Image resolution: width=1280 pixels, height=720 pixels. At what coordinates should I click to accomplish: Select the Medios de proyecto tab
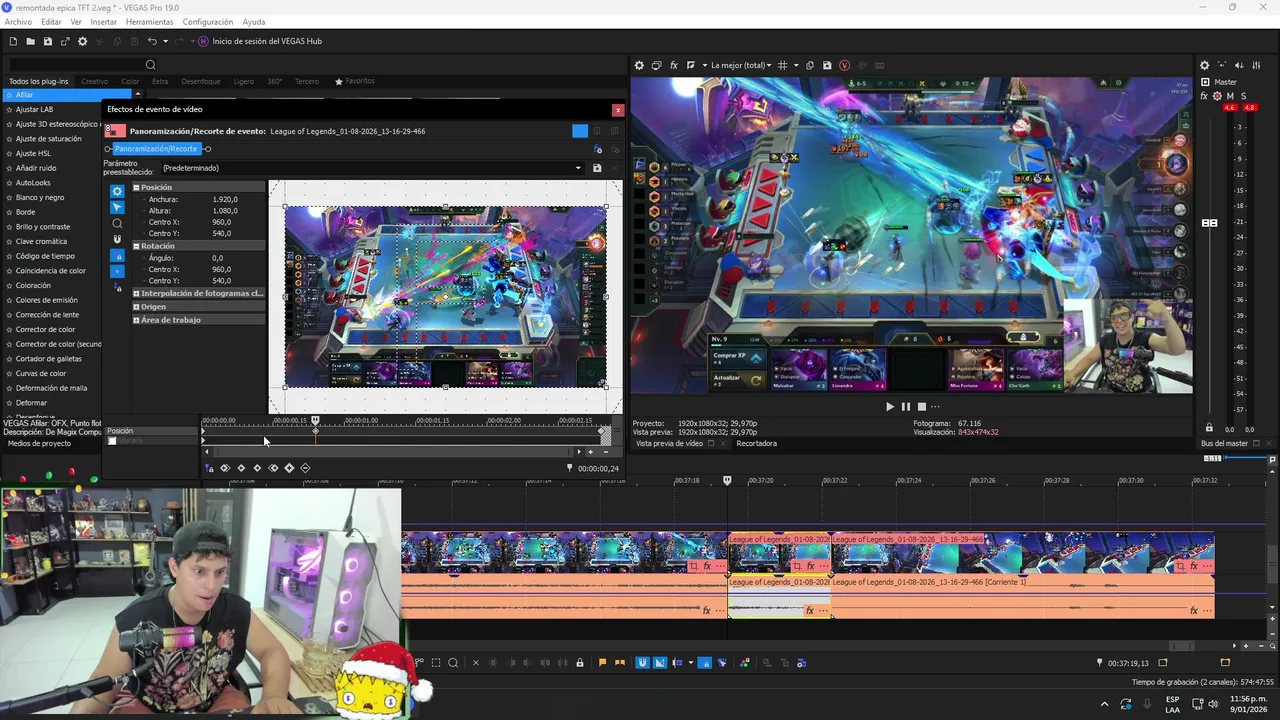coord(39,443)
